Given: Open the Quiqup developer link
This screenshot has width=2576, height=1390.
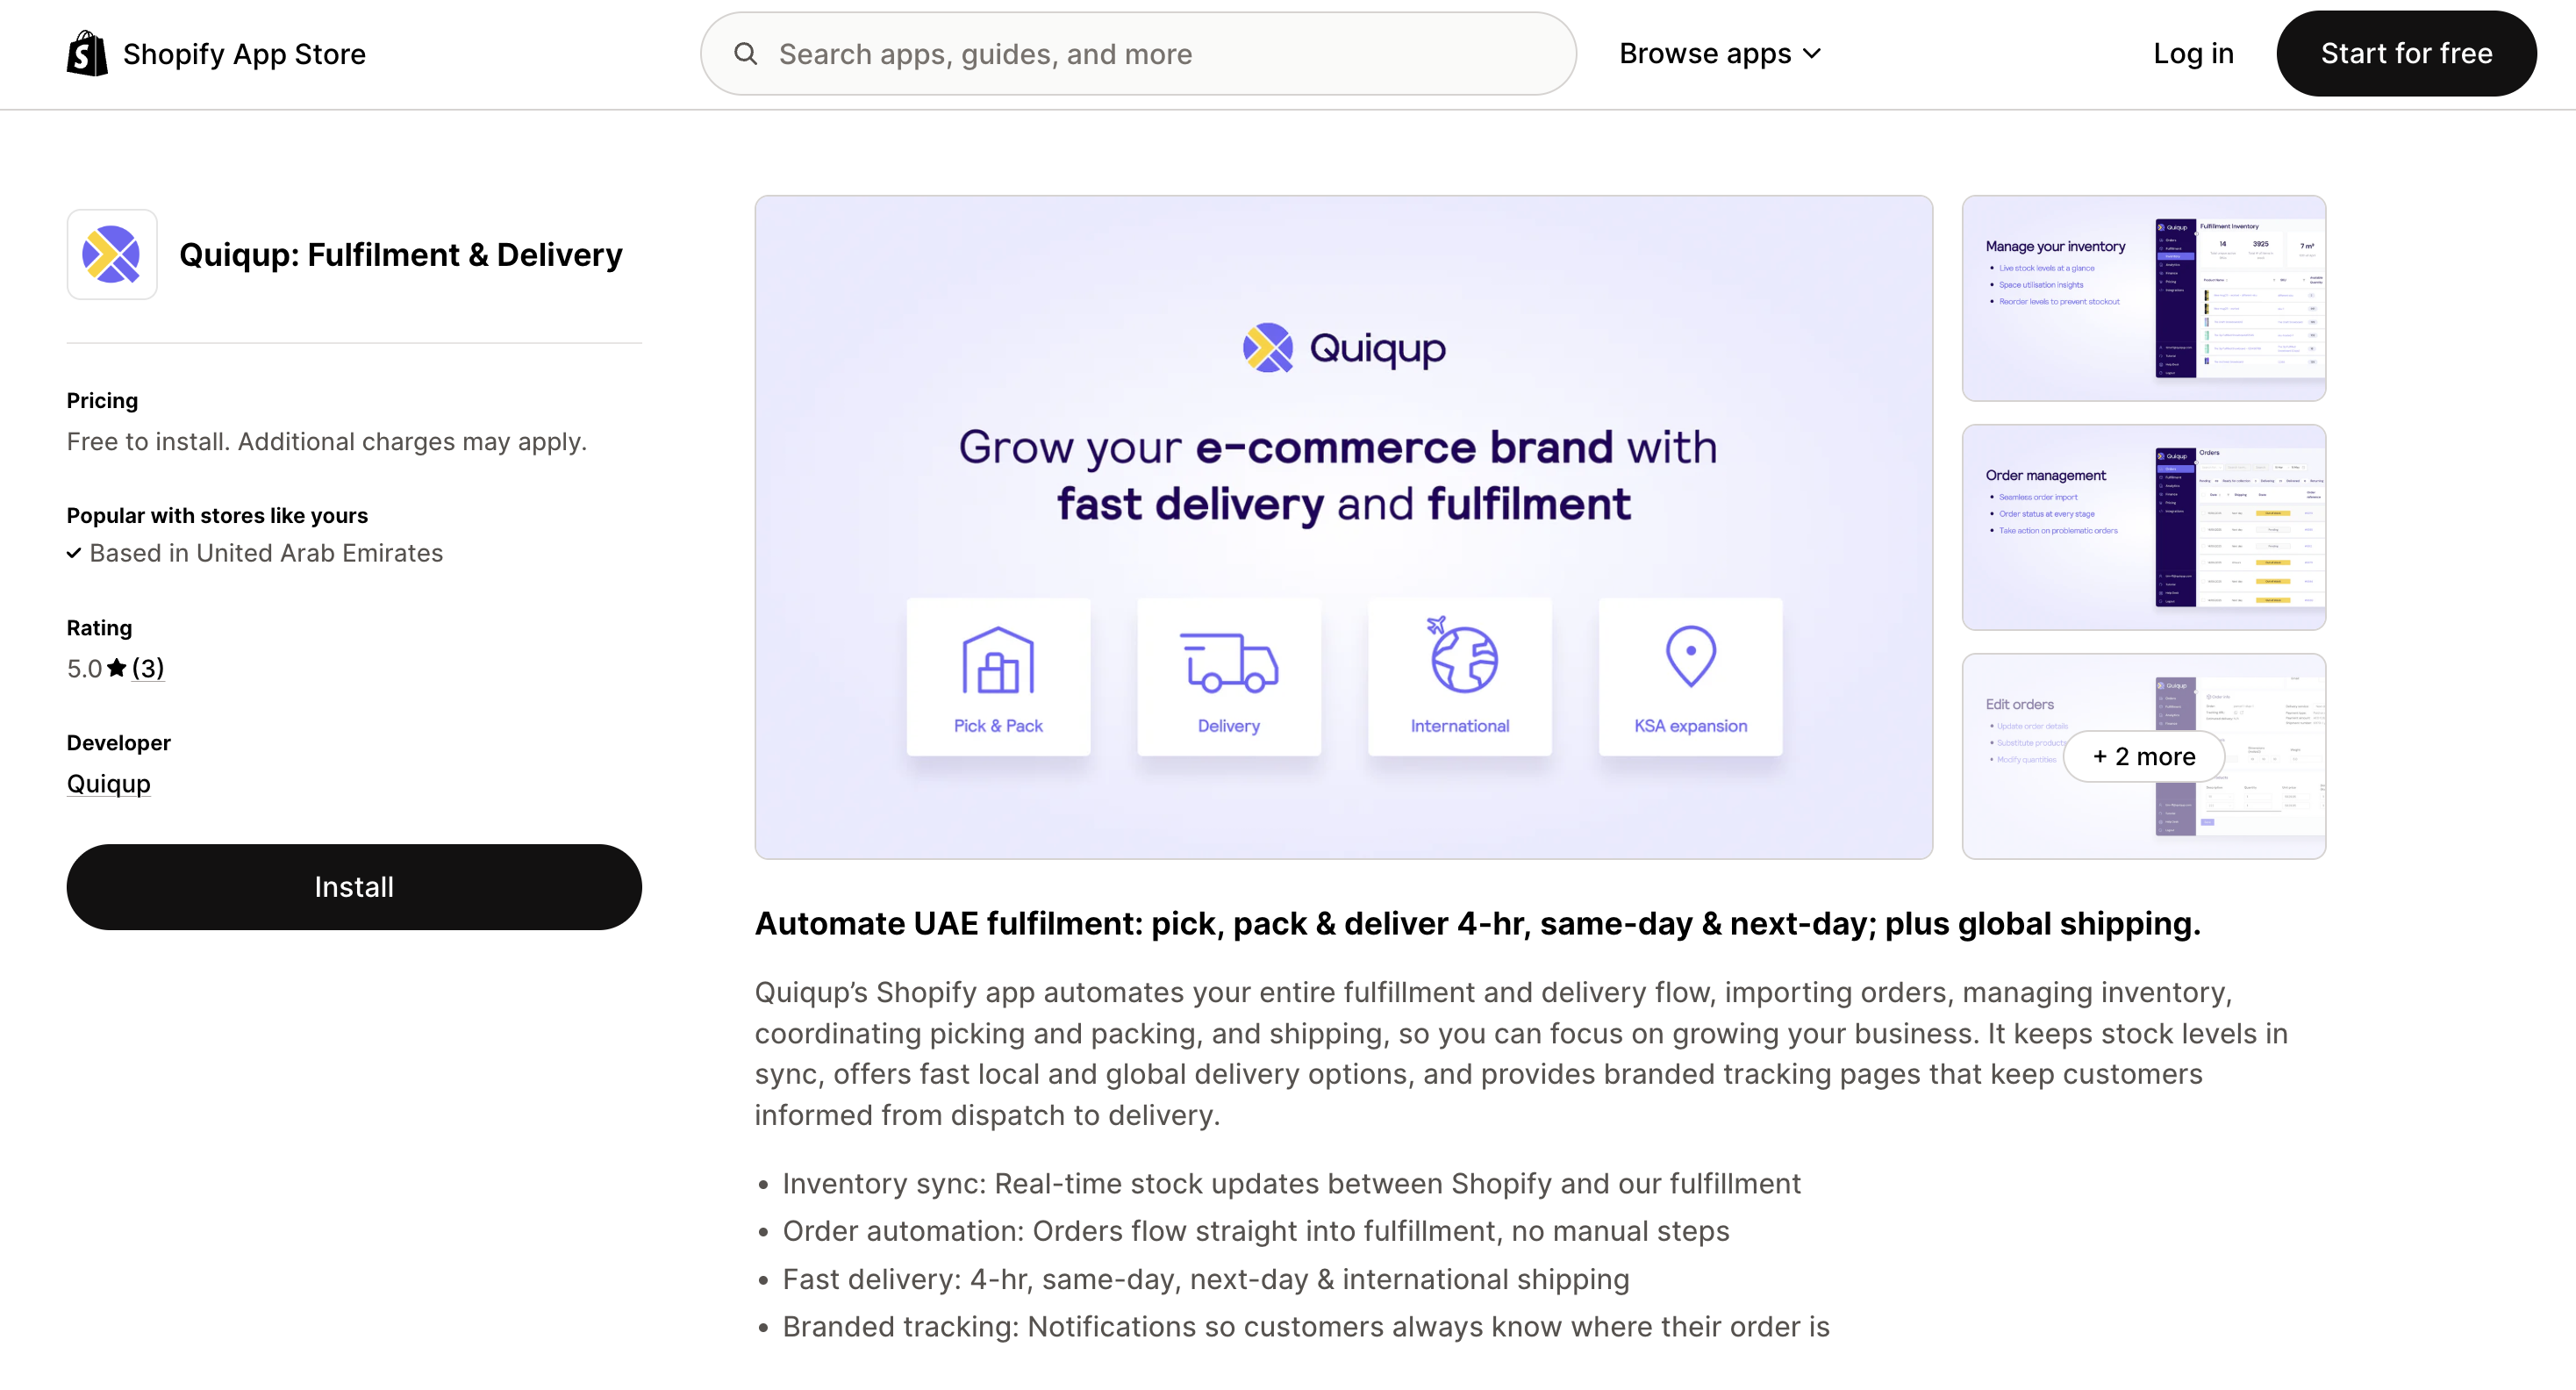Looking at the screenshot, I should point(108,784).
